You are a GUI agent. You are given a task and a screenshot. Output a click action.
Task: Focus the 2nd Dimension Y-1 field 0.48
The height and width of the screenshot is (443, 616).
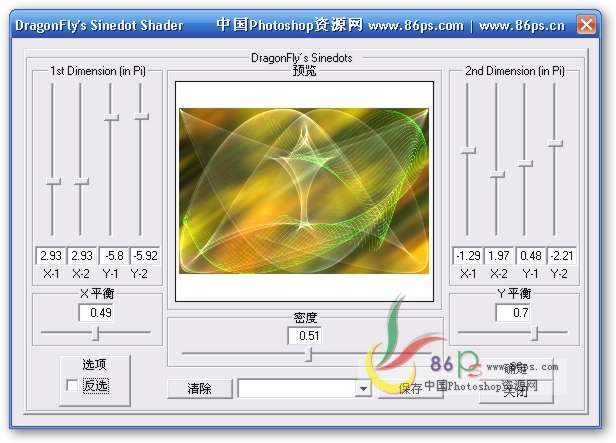click(530, 256)
